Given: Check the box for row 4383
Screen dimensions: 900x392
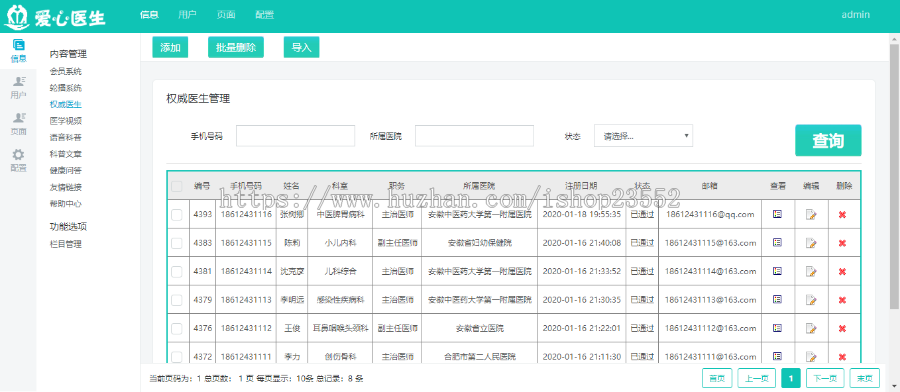Looking at the screenshot, I should tap(177, 243).
